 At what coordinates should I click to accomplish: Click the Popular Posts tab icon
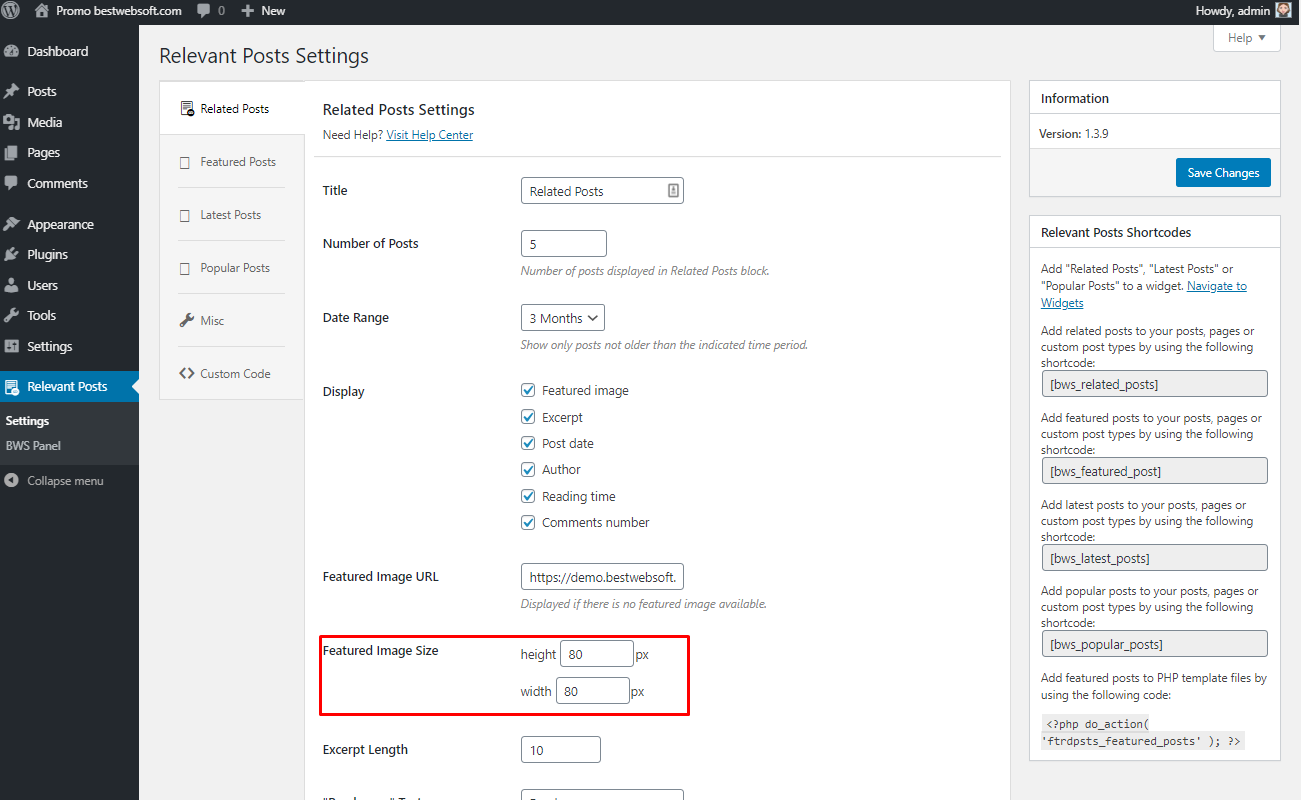click(x=184, y=269)
